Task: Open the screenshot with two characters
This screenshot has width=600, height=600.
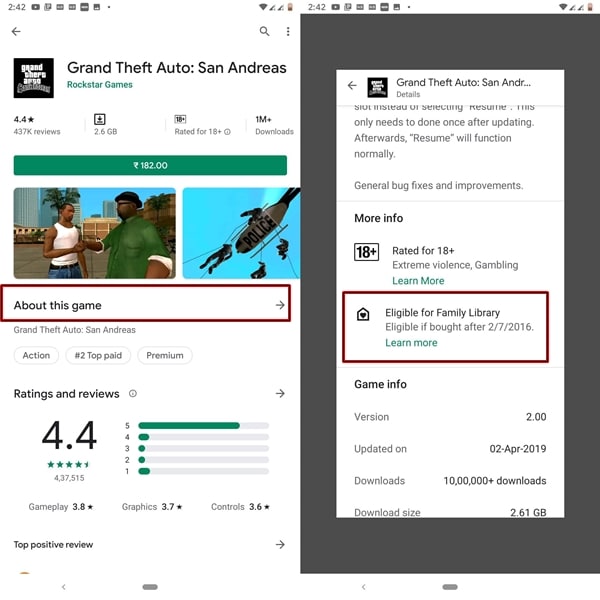Action: 95,233
